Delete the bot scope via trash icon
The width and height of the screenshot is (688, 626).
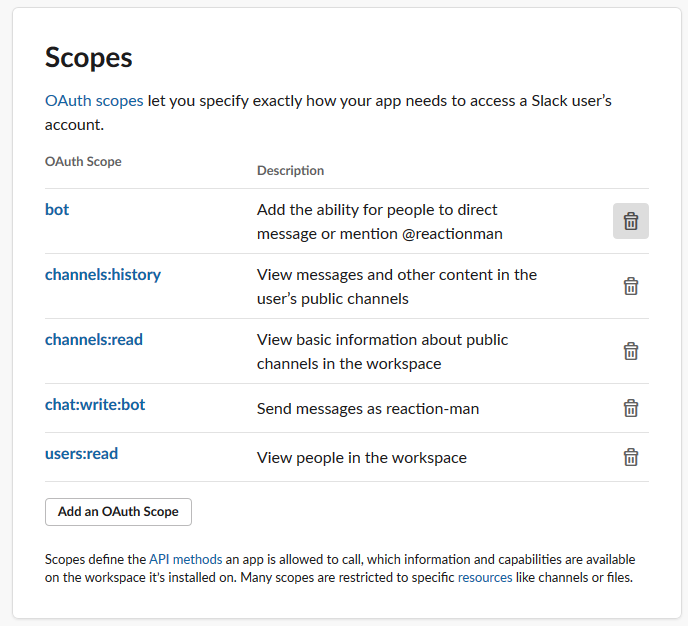[631, 221]
